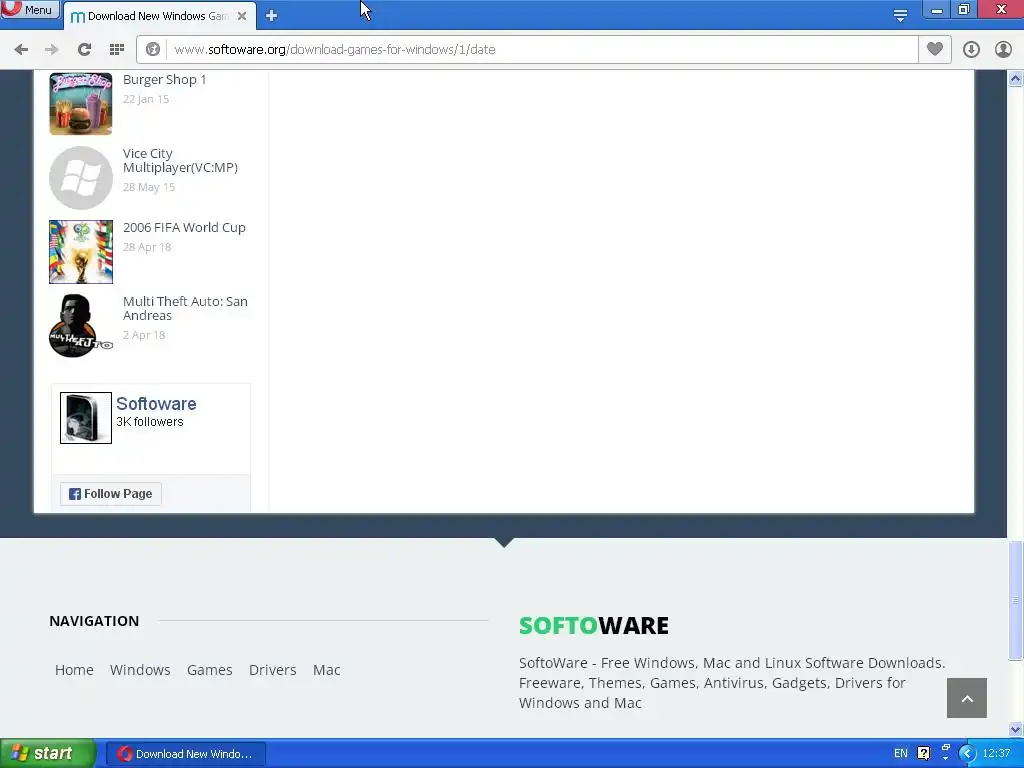Click EN language indicator in tray

coord(901,754)
